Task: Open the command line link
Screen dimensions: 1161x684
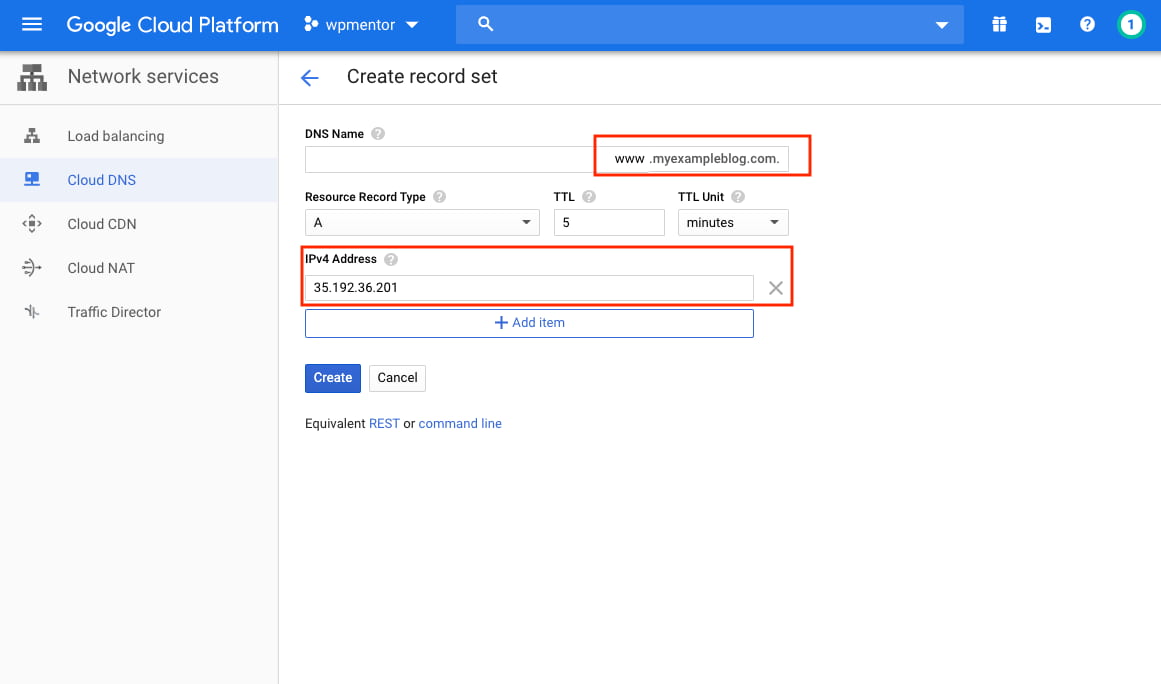Action: pyautogui.click(x=460, y=423)
